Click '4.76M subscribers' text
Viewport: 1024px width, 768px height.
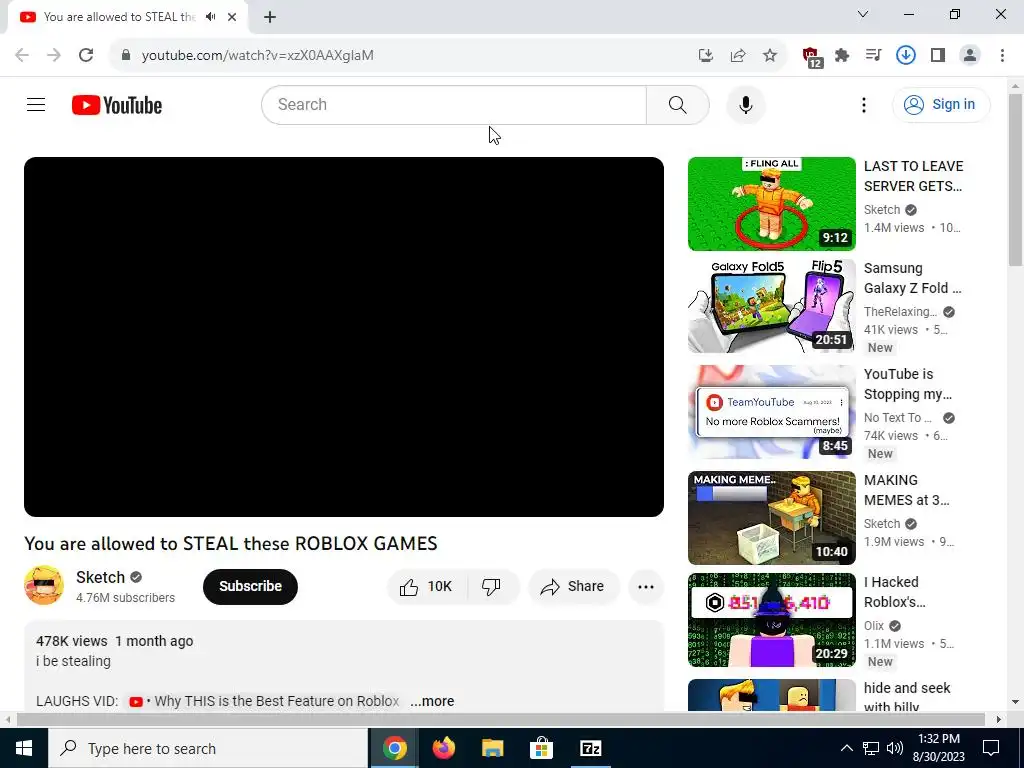pos(125,598)
